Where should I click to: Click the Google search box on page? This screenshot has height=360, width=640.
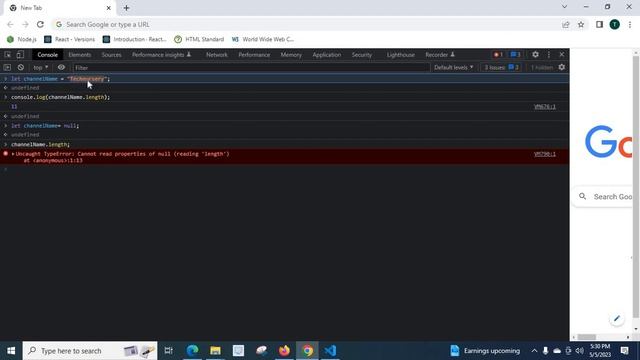pyautogui.click(x=603, y=197)
